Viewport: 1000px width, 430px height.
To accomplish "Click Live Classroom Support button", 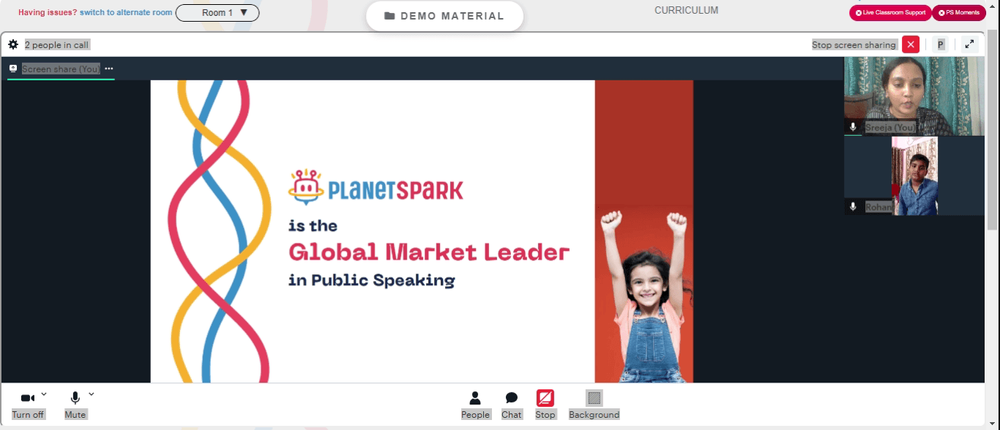I will point(890,13).
